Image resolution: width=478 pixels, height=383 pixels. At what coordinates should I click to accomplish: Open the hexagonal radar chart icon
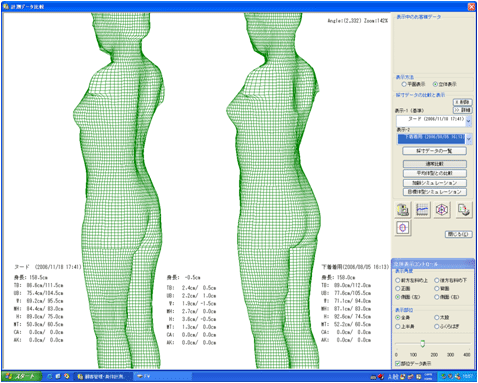pos(442,210)
